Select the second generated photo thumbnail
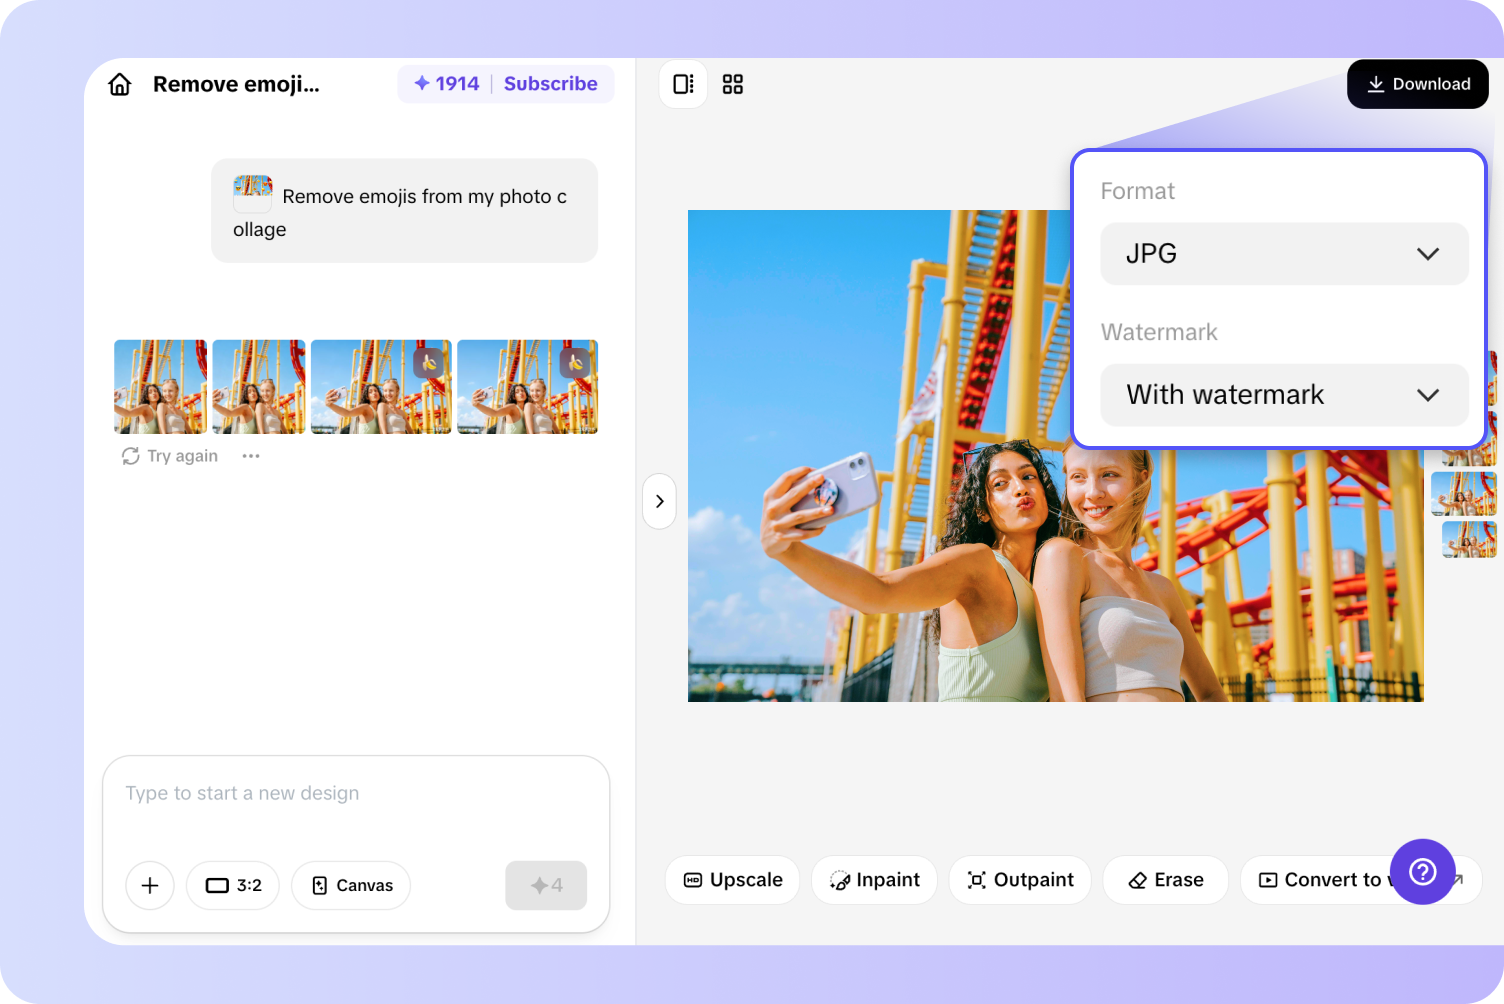The image size is (1504, 1004). click(x=258, y=386)
